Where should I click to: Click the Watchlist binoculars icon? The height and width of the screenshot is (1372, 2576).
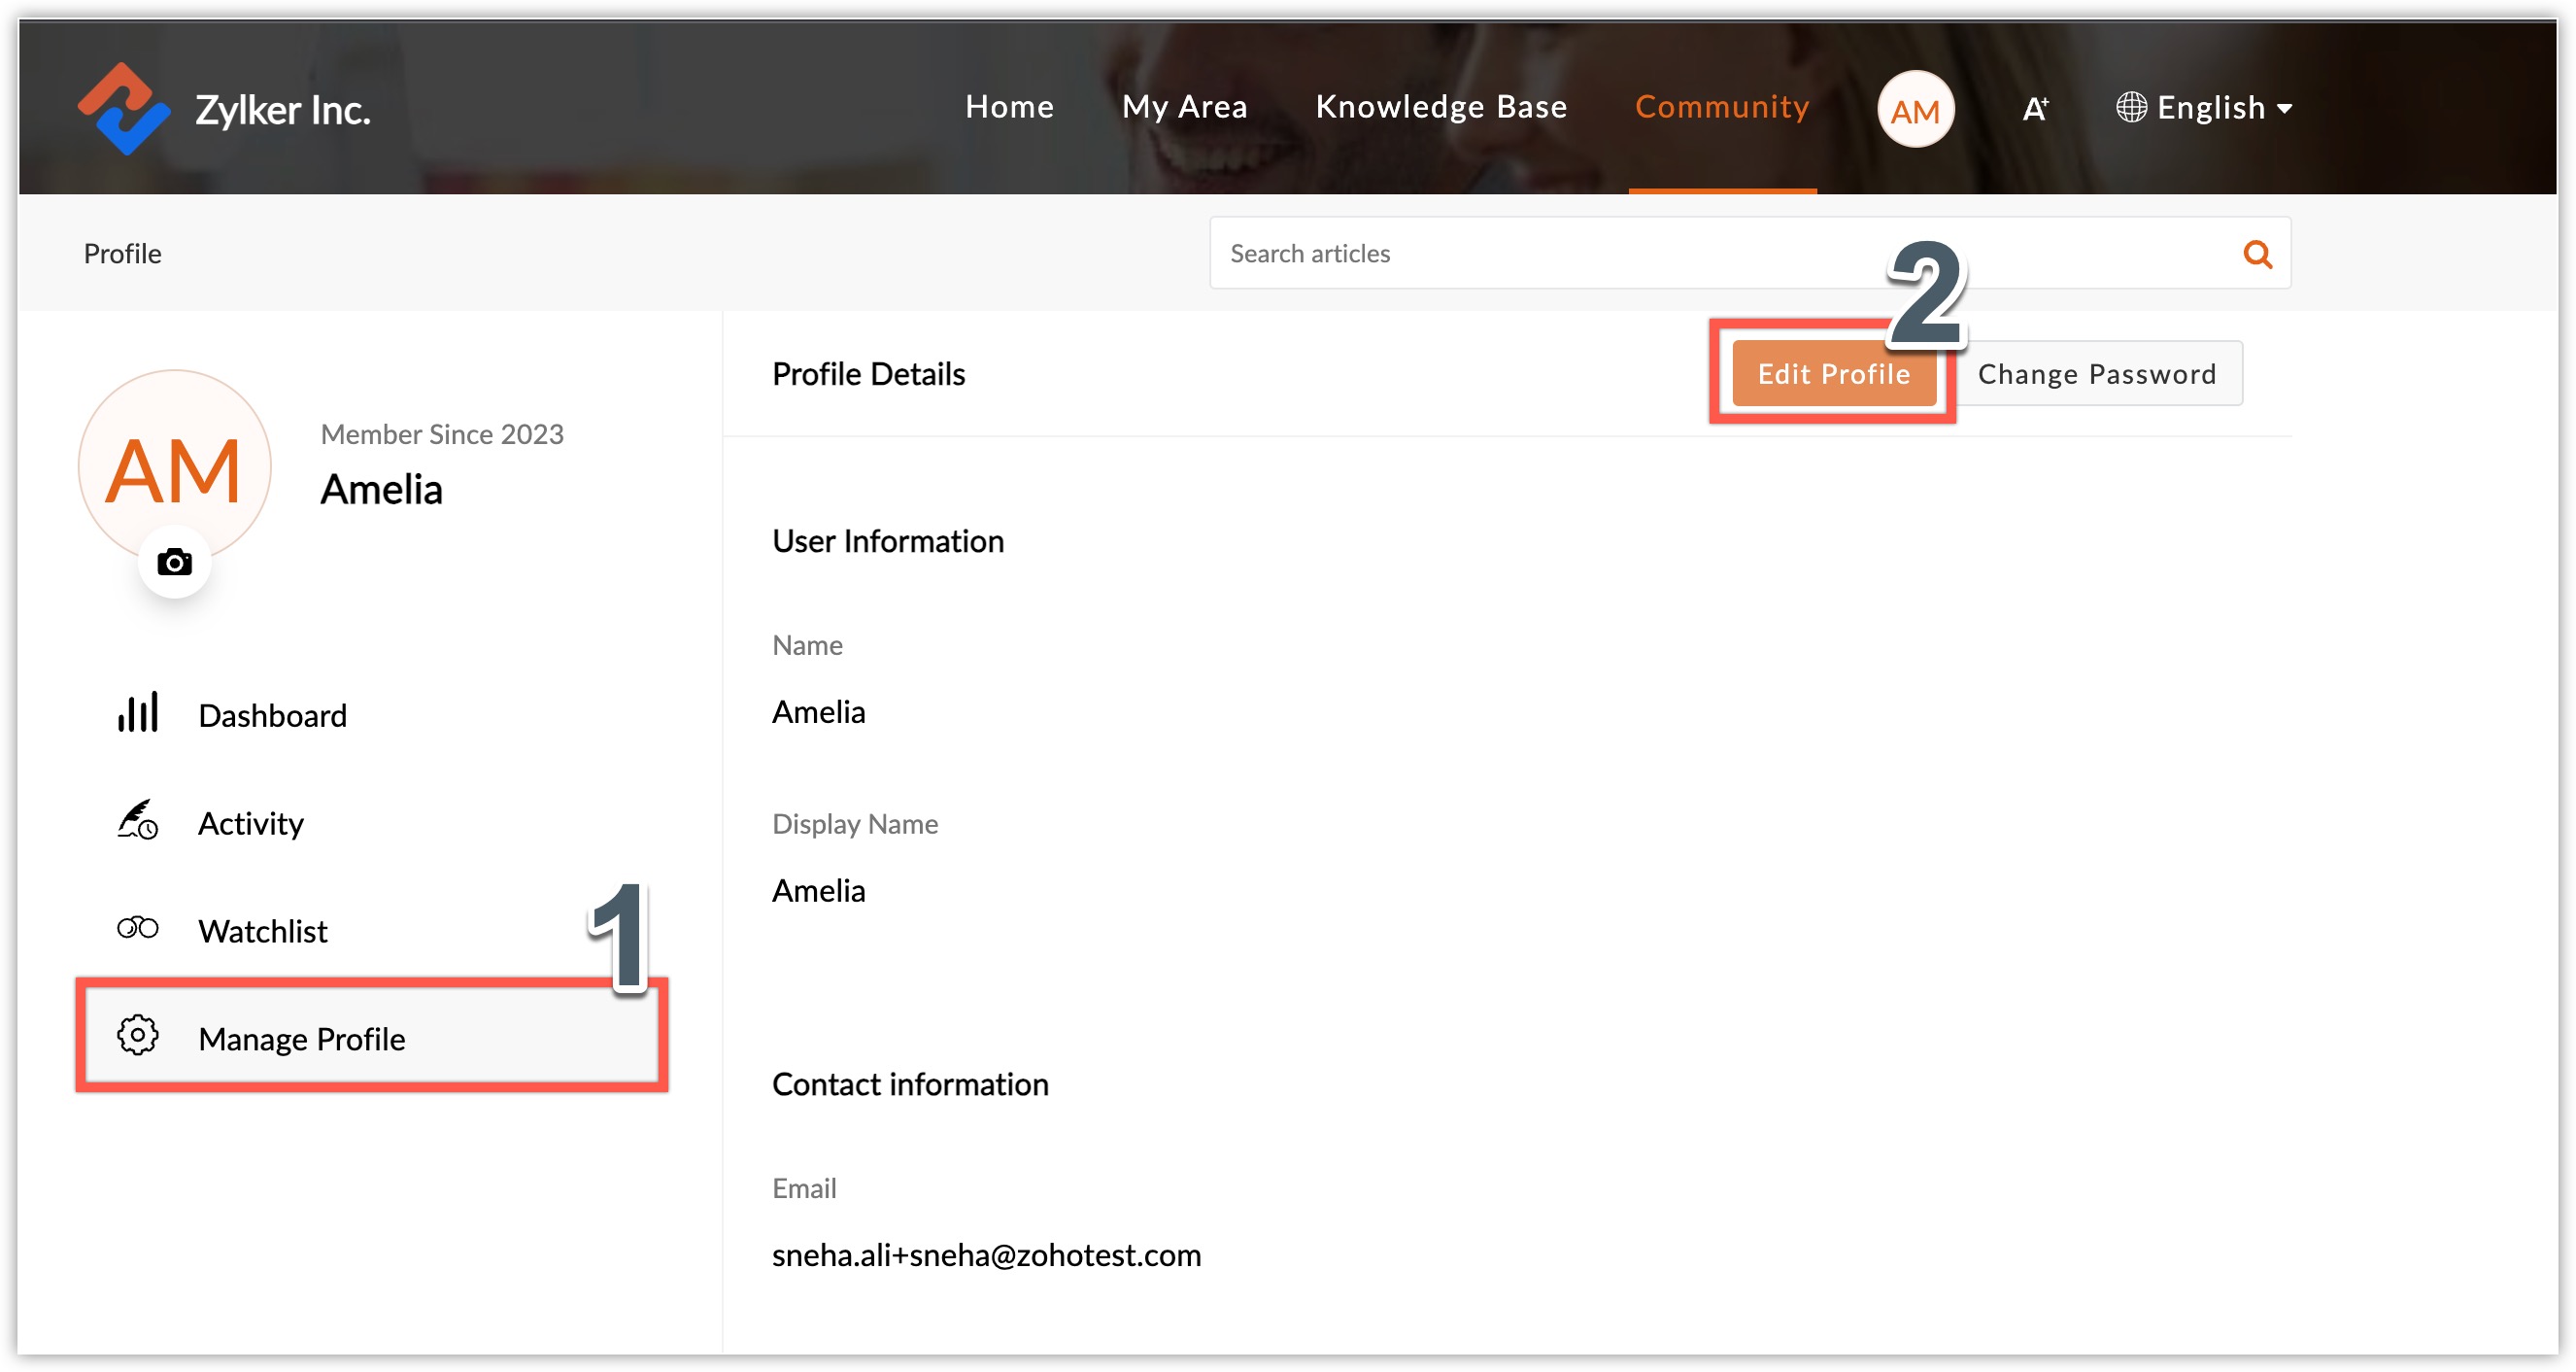tap(138, 929)
